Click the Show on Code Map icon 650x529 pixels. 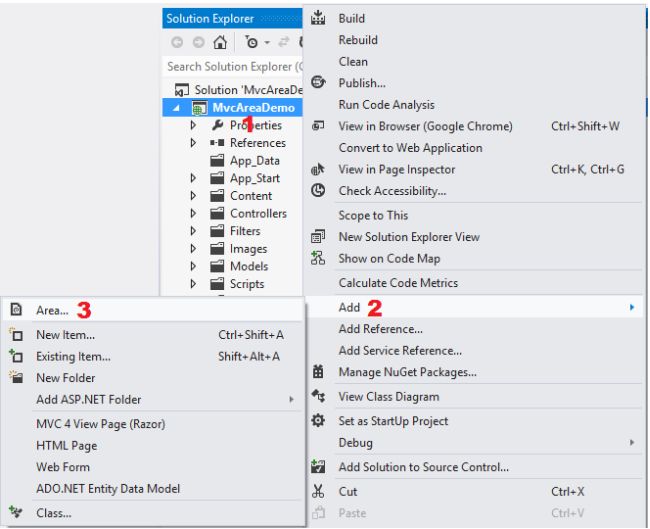pos(318,258)
